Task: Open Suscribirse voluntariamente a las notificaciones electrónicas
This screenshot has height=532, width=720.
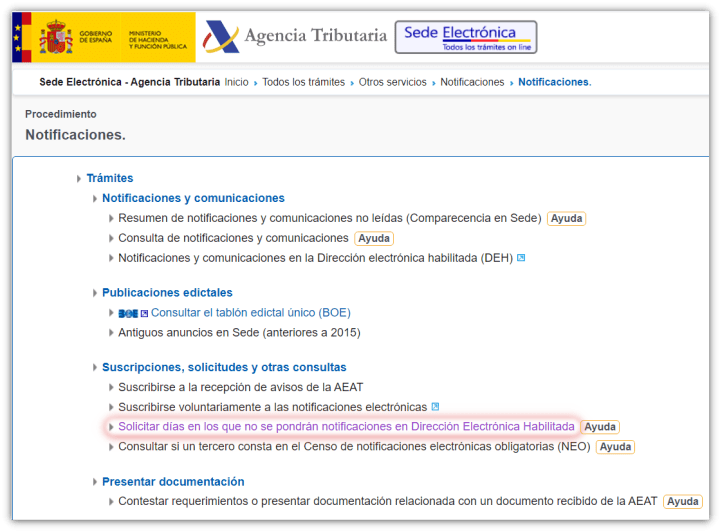Action: click(273, 407)
